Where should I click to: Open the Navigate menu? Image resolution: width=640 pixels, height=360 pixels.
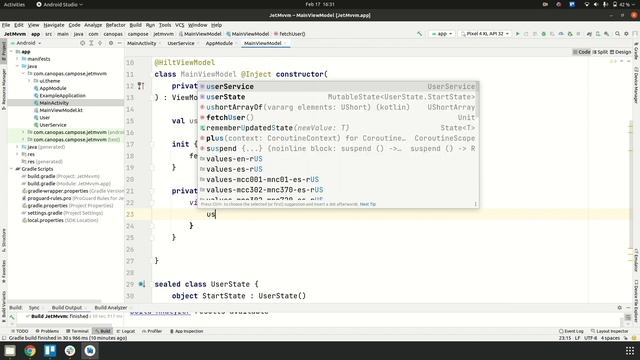point(54,25)
